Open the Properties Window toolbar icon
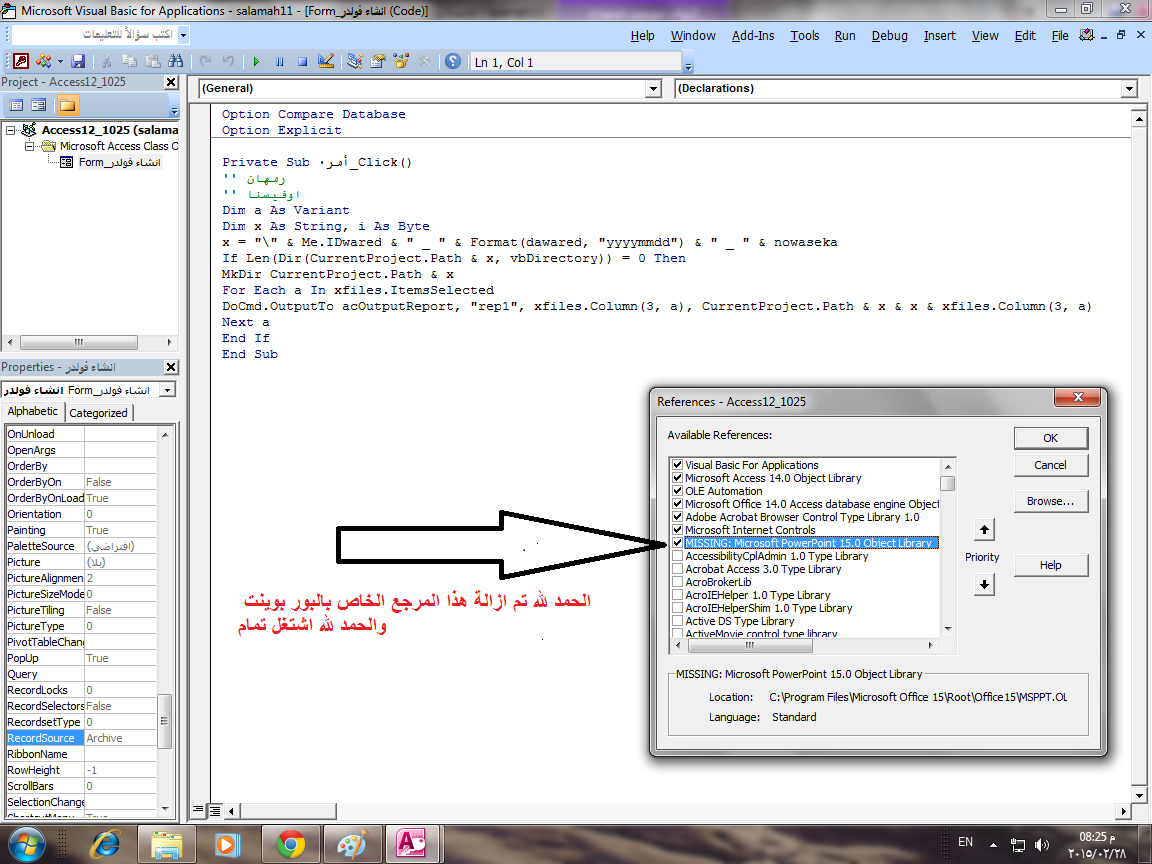This screenshot has width=1152, height=864. tap(378, 62)
